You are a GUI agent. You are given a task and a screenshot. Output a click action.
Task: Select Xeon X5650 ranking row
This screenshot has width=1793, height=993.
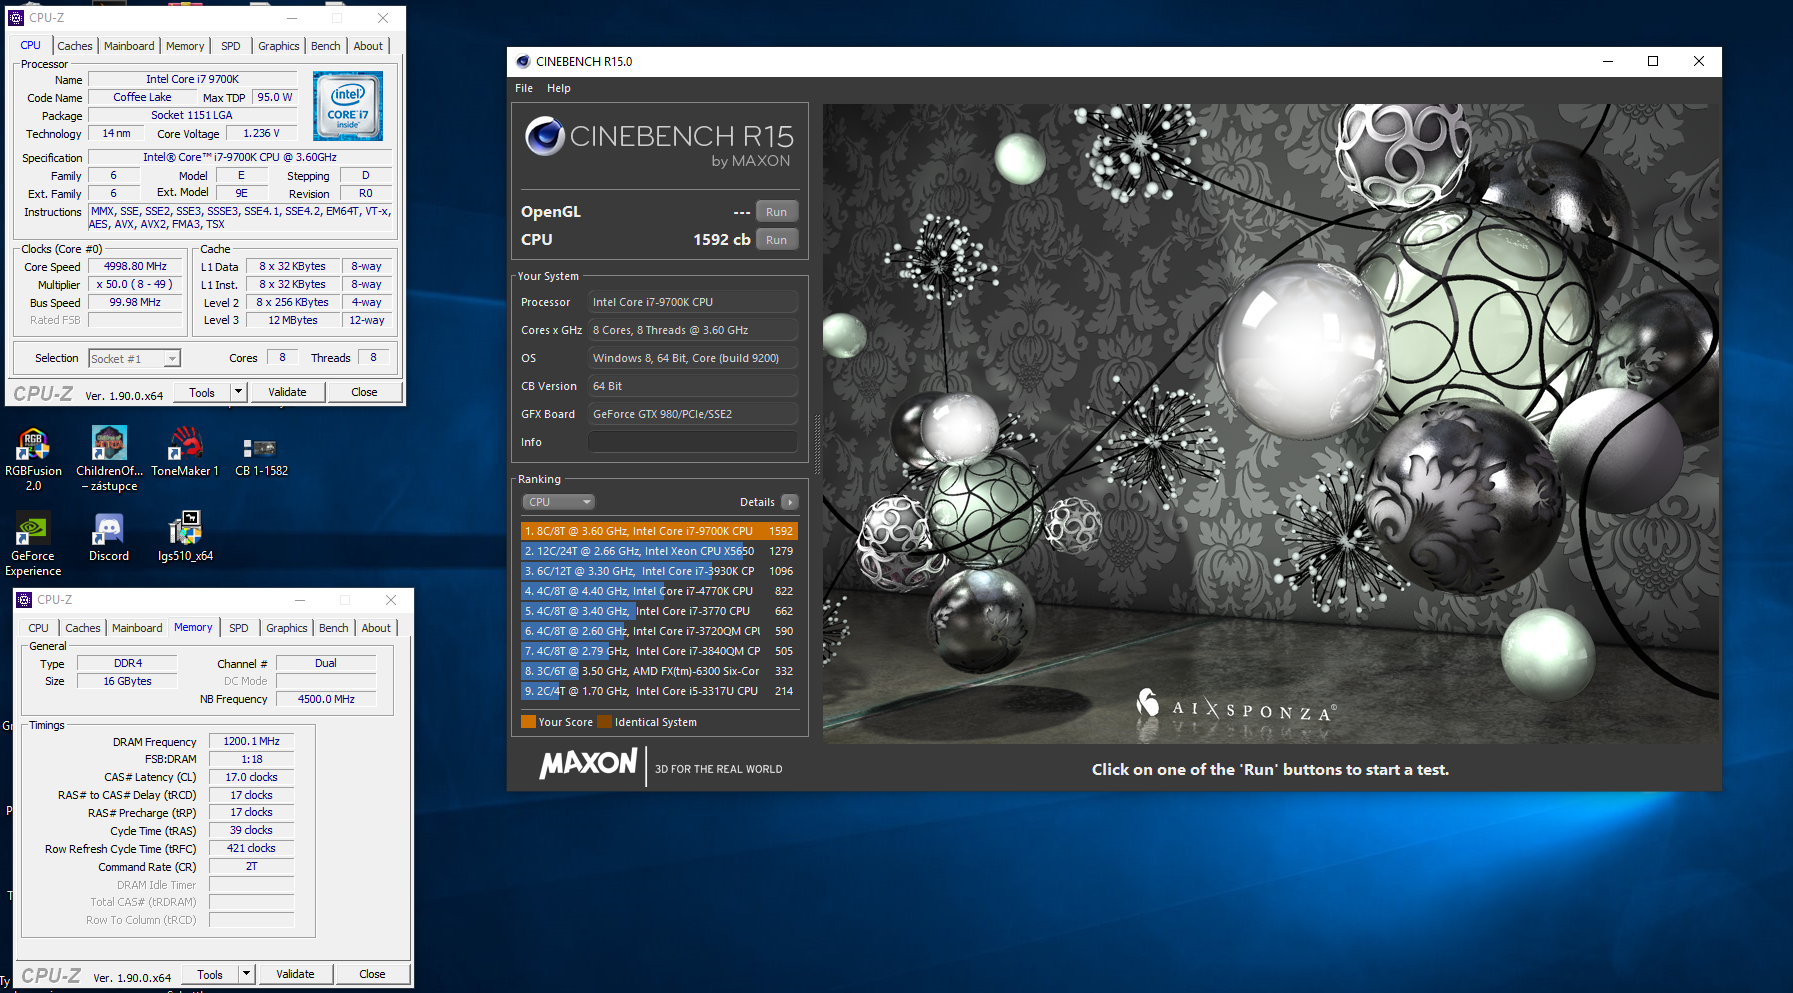pos(659,551)
